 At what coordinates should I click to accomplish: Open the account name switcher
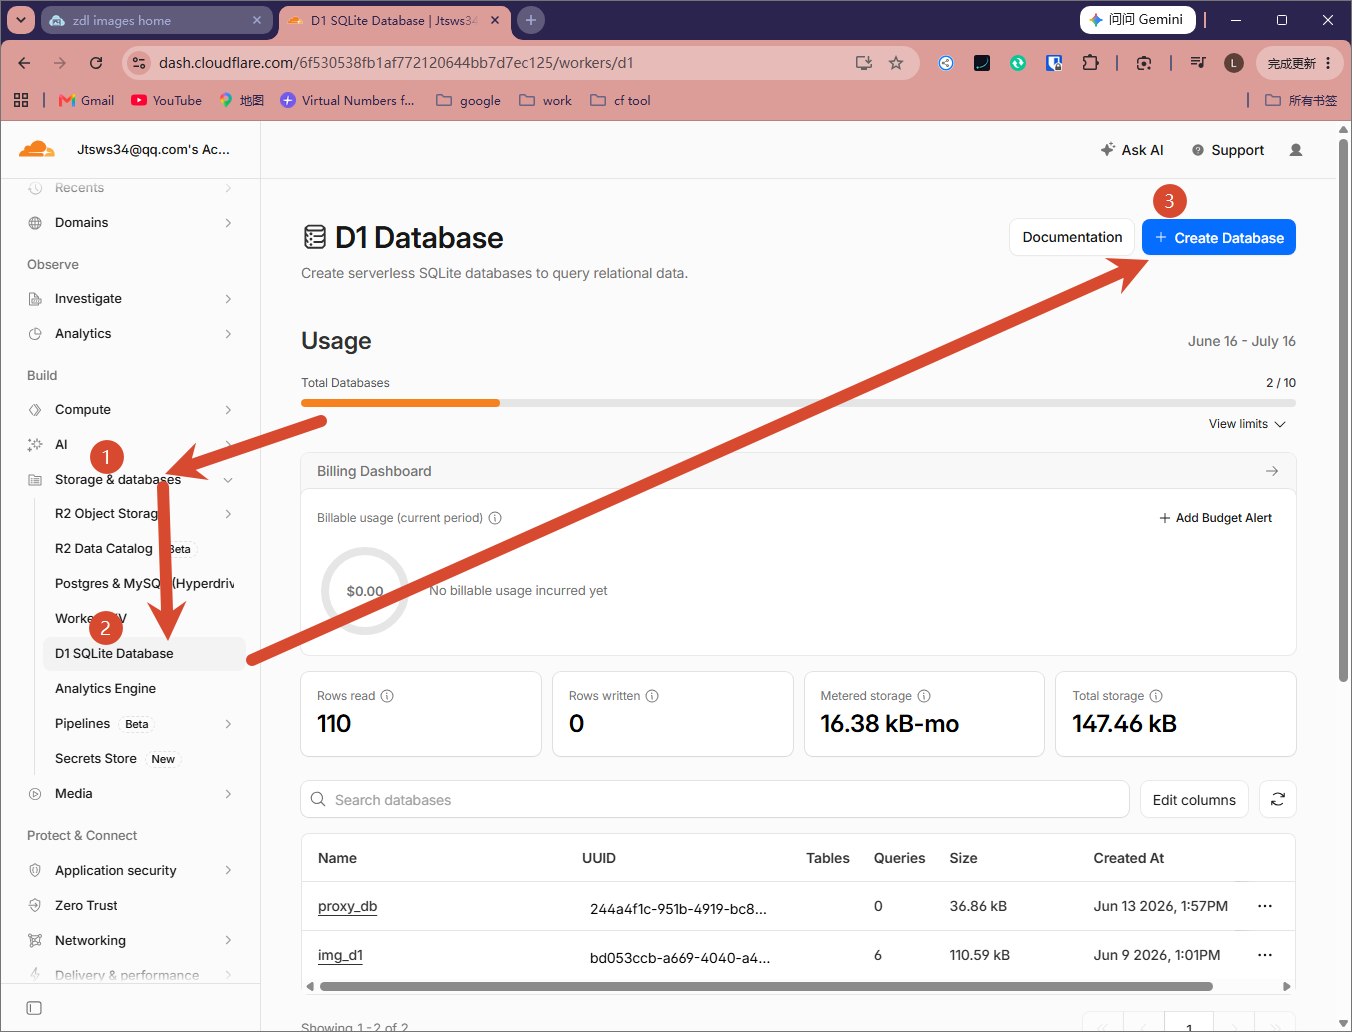tap(153, 149)
